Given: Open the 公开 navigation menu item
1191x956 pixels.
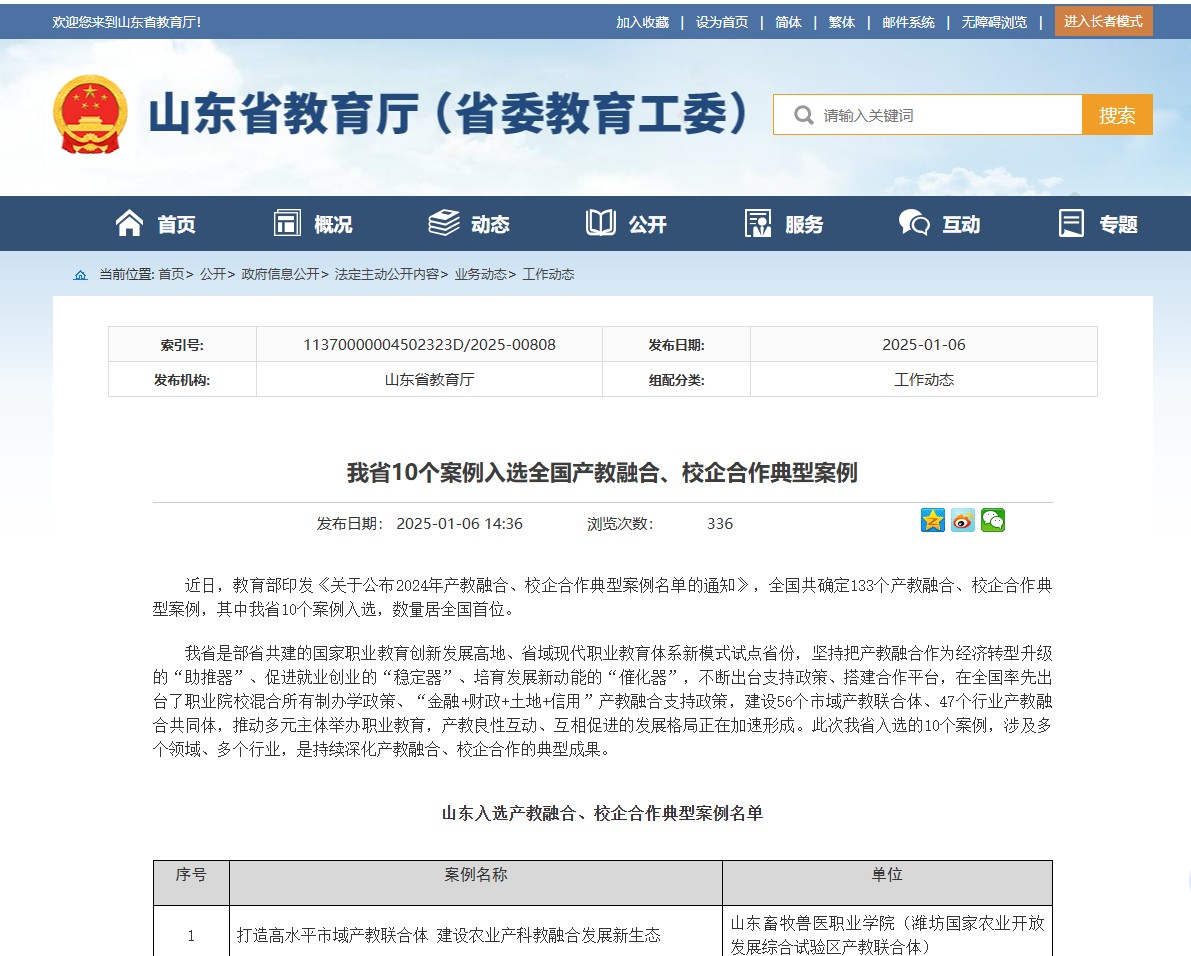Looking at the screenshot, I should pos(648,224).
